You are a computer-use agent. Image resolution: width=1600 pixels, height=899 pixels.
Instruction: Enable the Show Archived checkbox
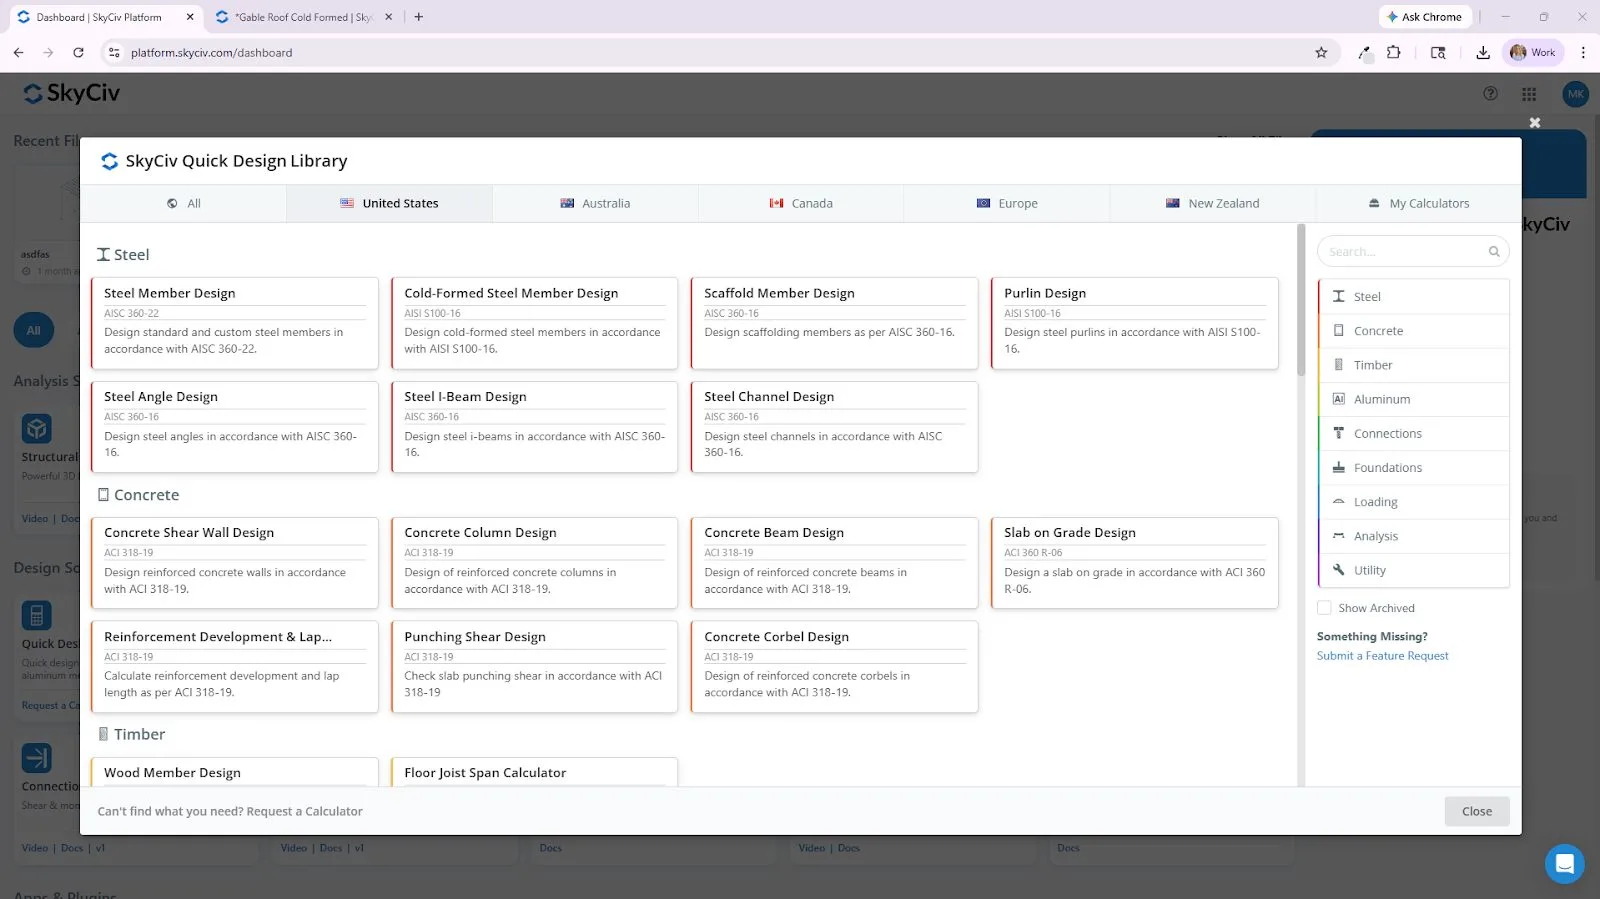click(1324, 608)
